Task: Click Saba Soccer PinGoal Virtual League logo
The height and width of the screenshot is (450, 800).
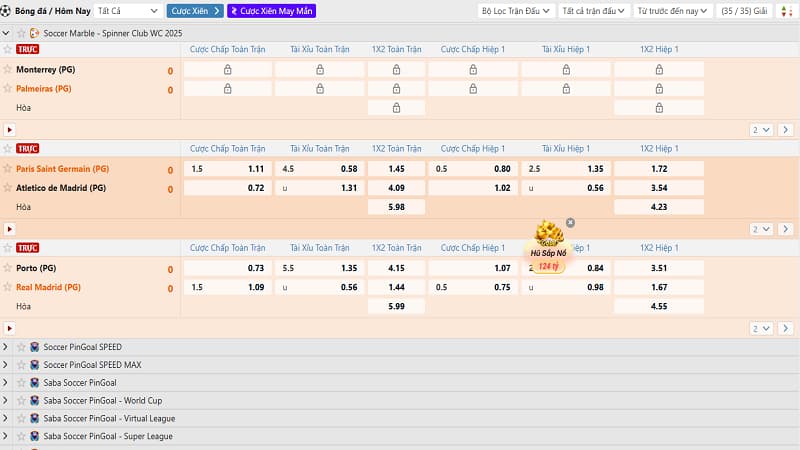Action: click(34, 418)
